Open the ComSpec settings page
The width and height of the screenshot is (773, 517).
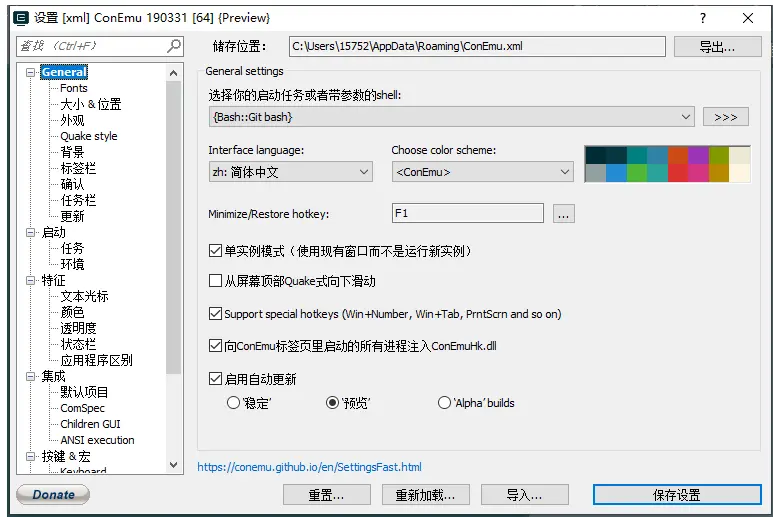82,408
